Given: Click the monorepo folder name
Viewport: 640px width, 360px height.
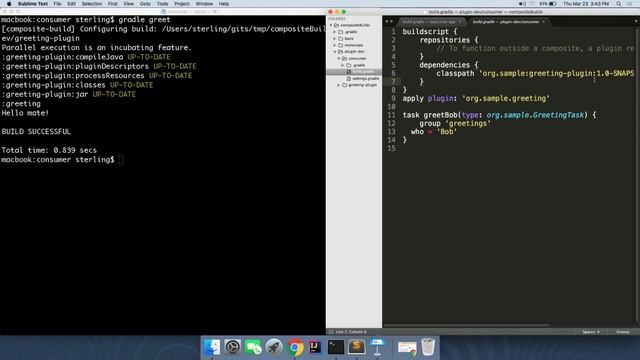Looking at the screenshot, I should point(353,45).
